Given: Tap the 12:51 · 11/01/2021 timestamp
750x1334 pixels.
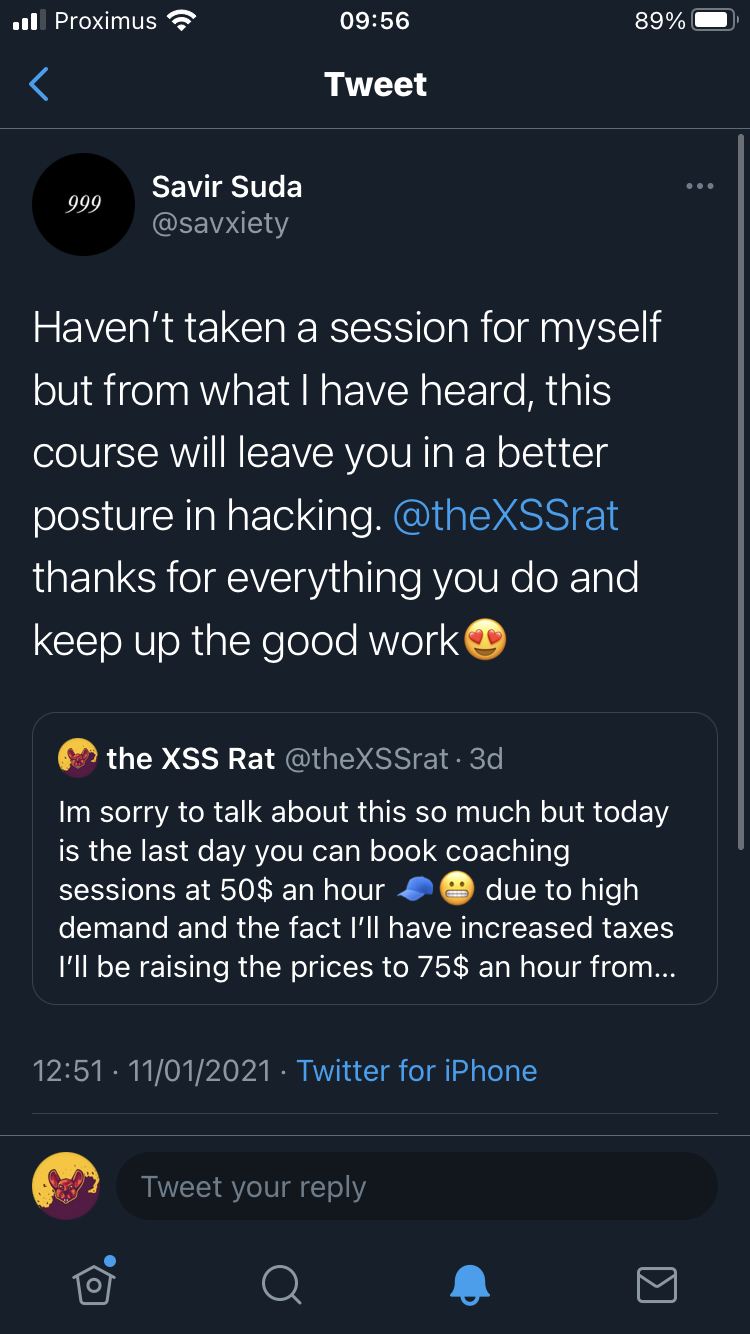Looking at the screenshot, I should (152, 1071).
